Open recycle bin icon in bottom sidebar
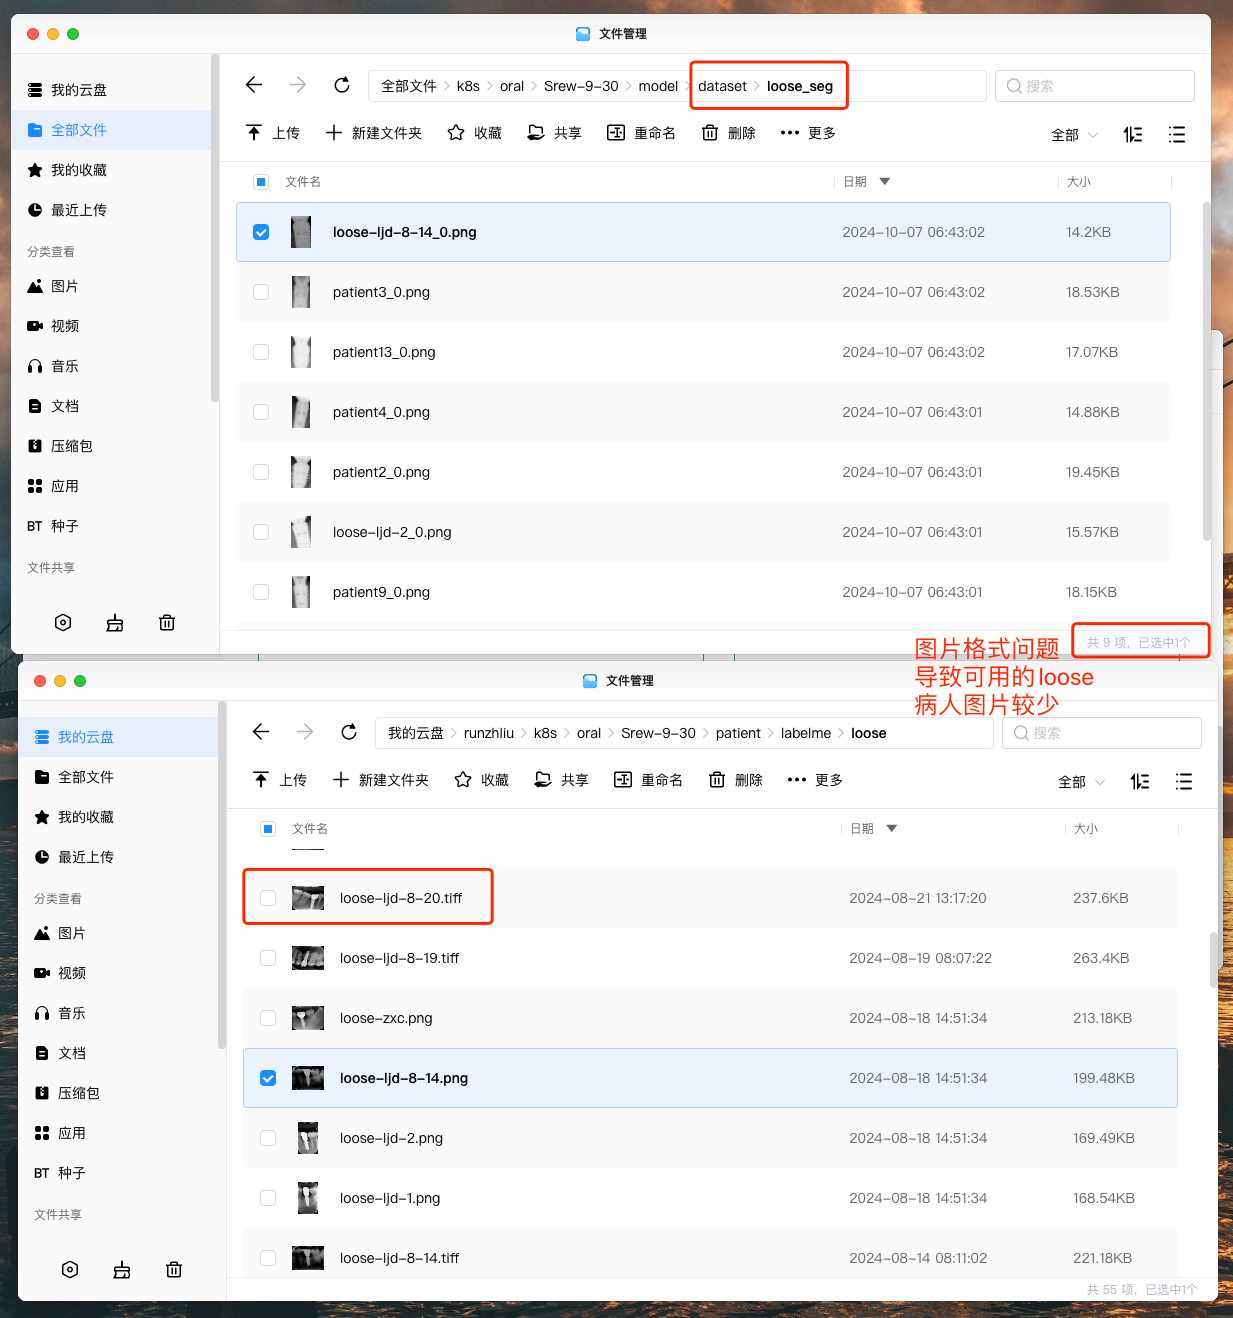 [x=174, y=1269]
